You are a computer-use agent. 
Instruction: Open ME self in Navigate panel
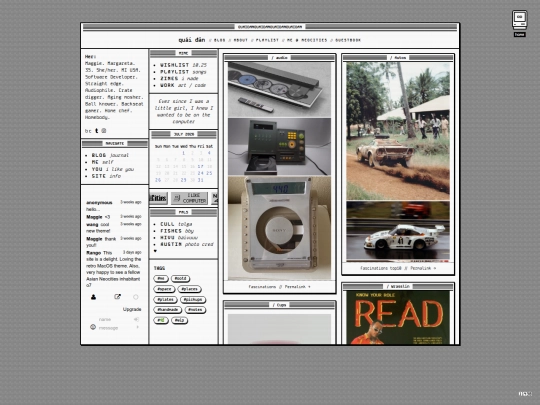102,162
